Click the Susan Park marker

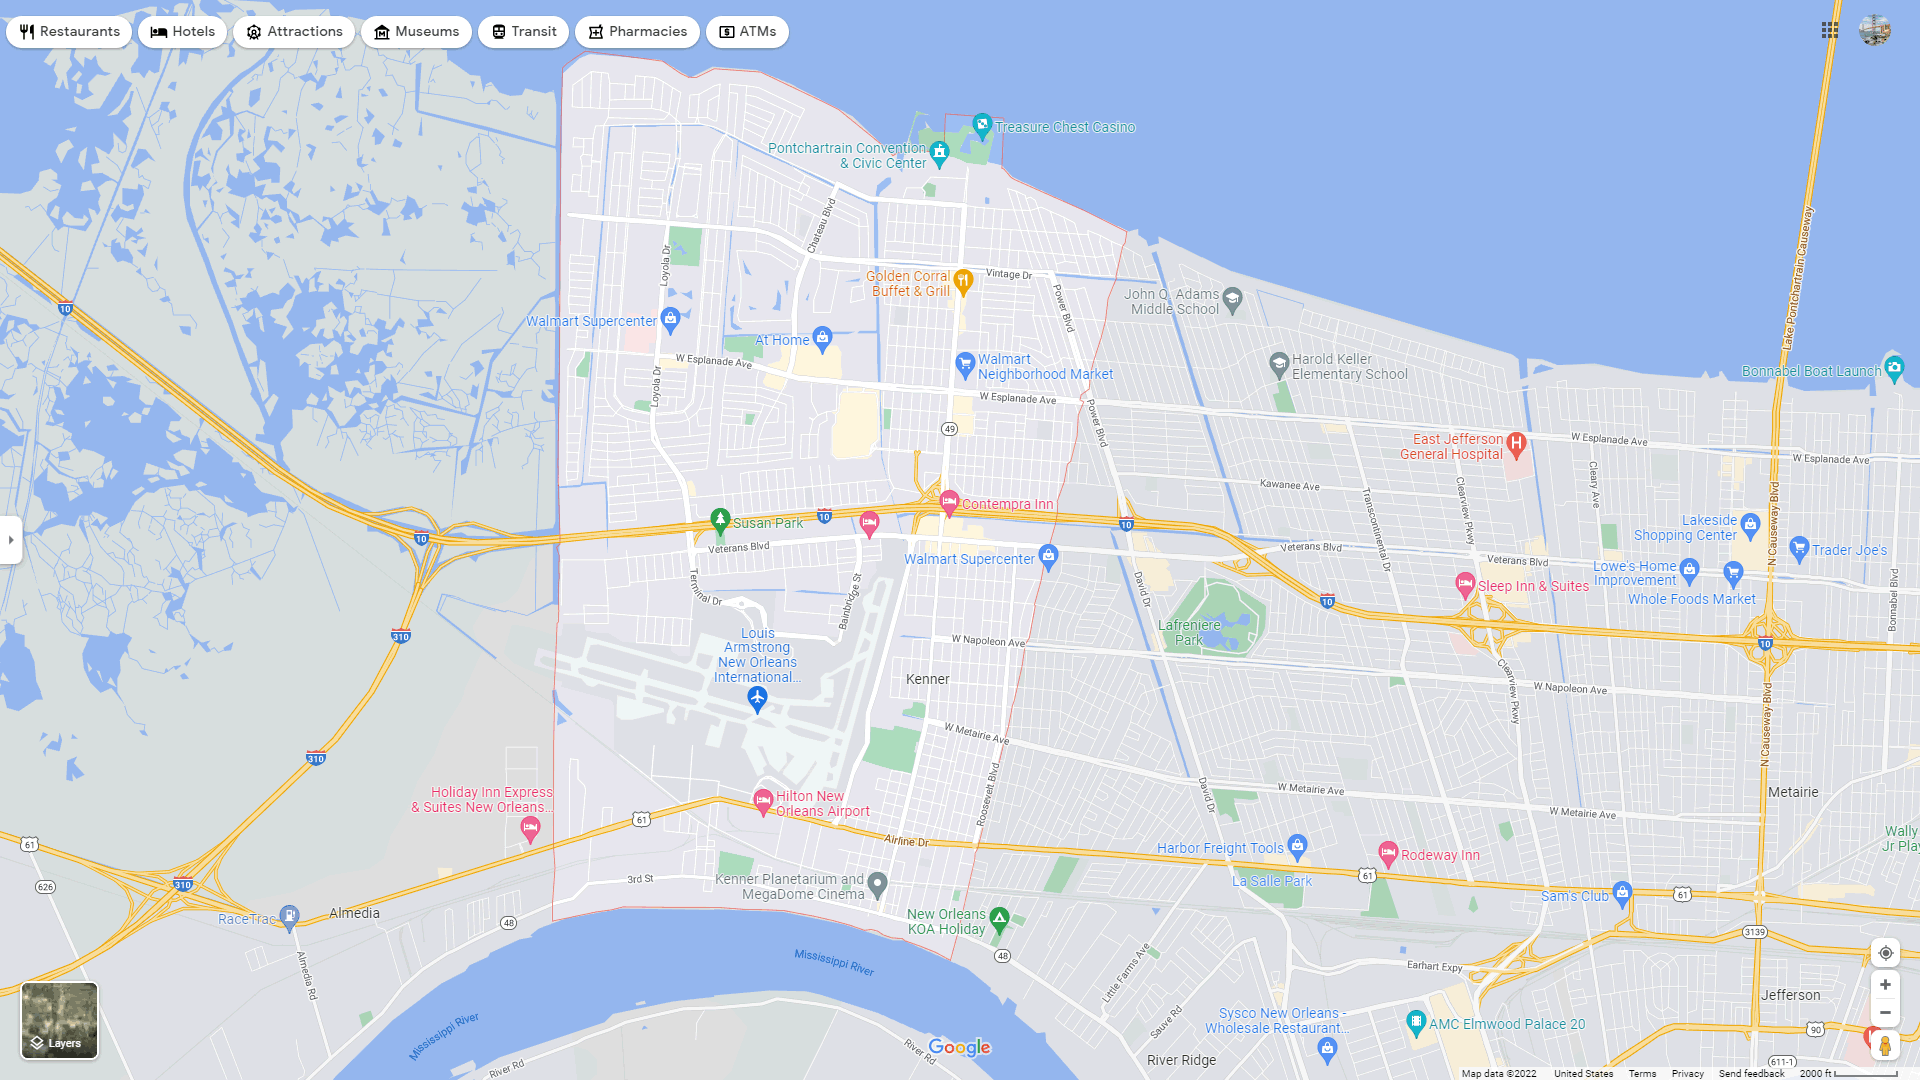(720, 520)
